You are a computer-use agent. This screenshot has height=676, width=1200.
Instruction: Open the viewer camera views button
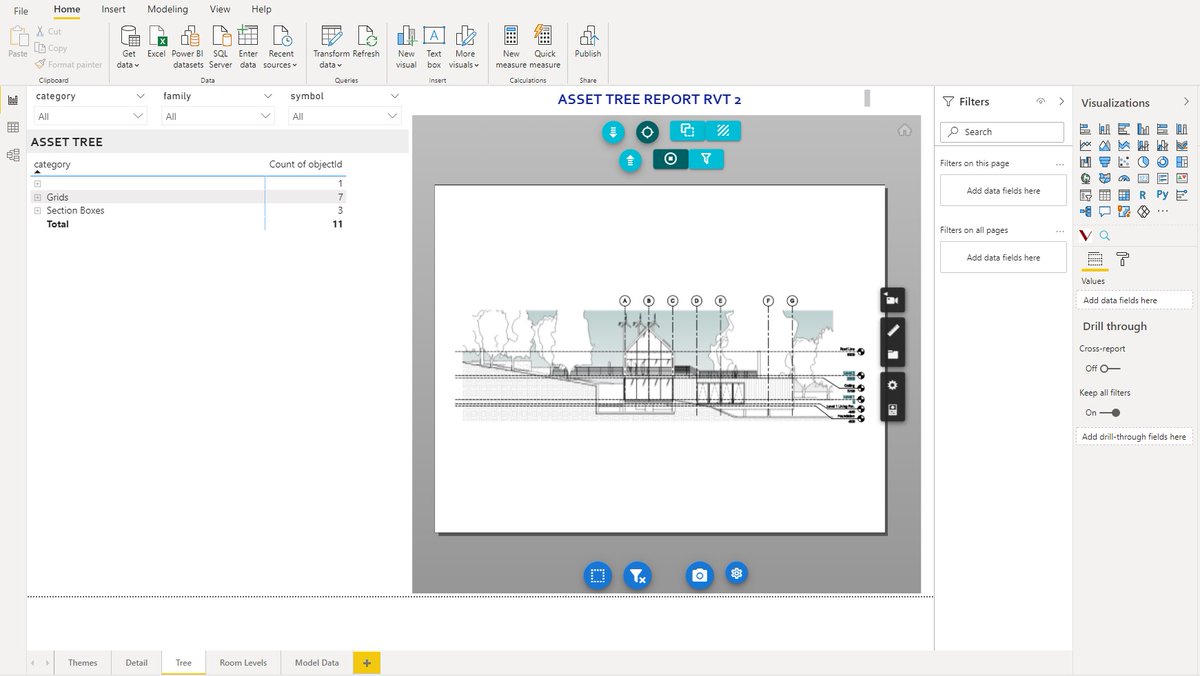click(892, 300)
